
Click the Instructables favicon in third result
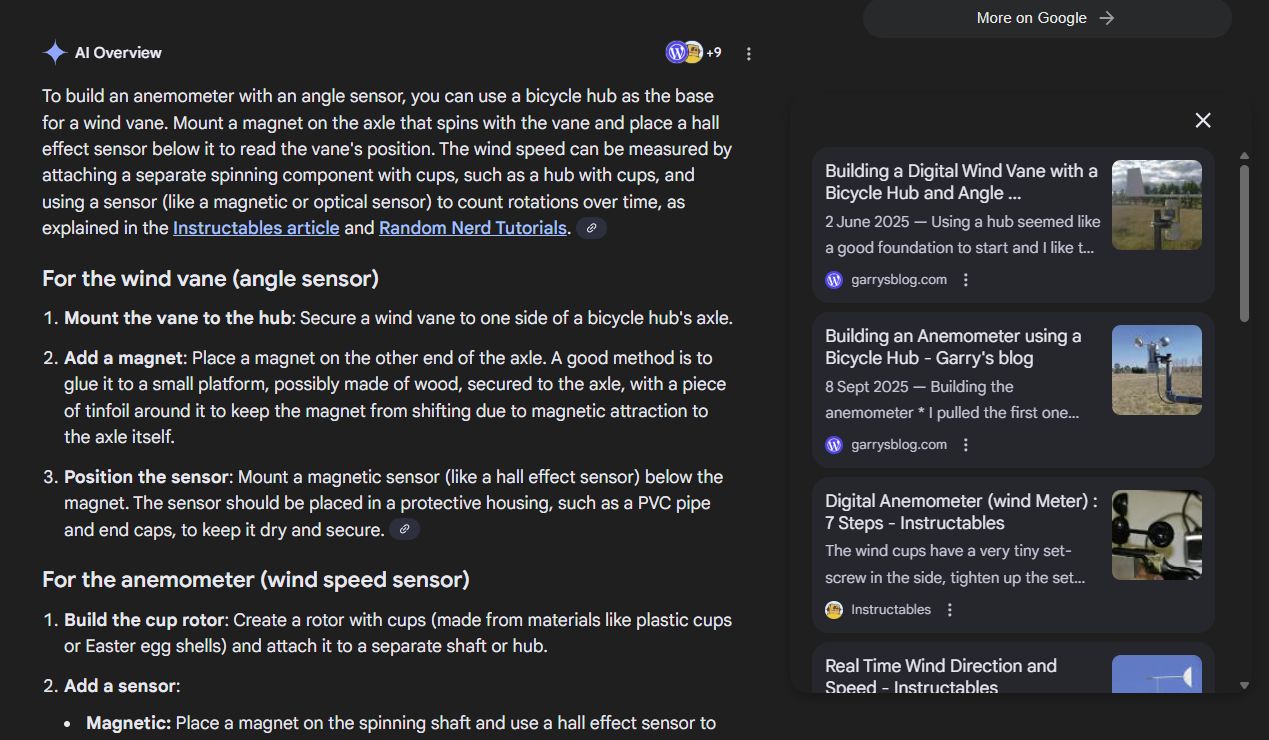[834, 610]
